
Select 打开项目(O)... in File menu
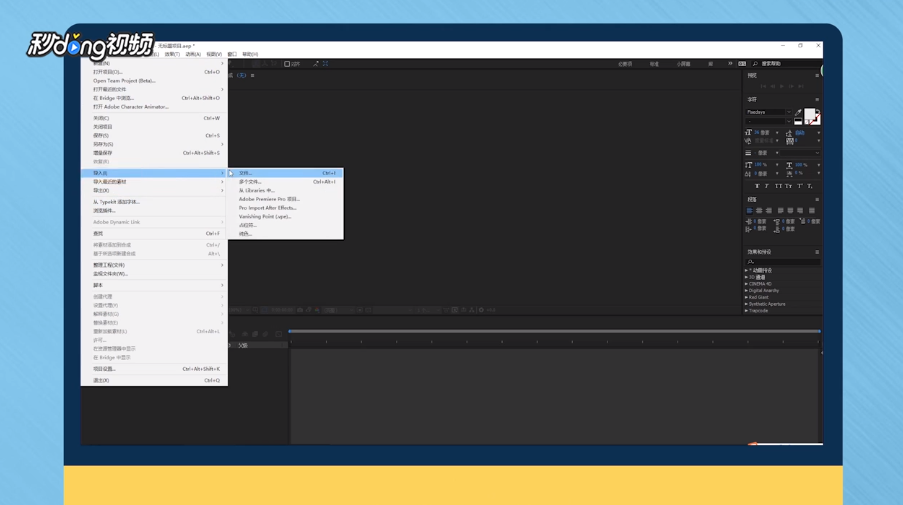click(x=154, y=72)
